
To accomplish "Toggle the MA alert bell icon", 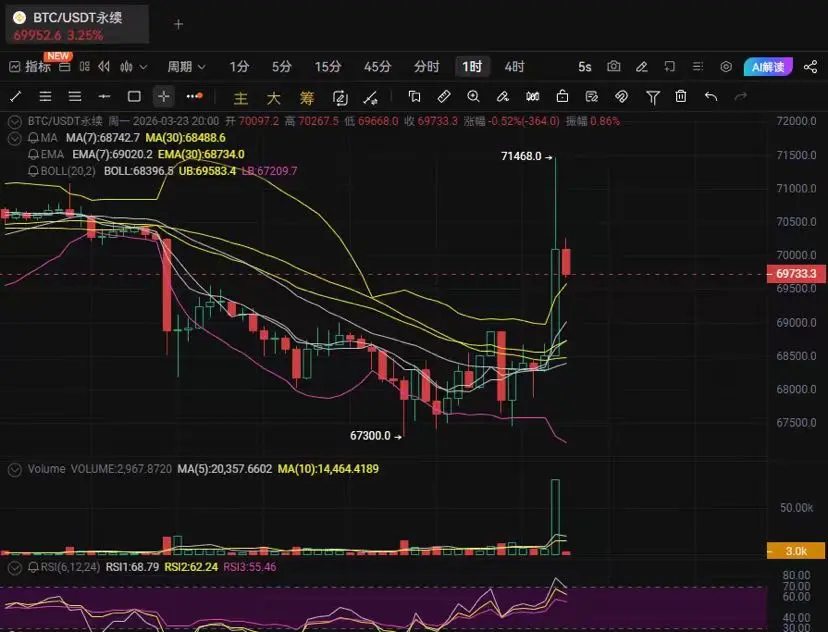I will pos(33,138).
